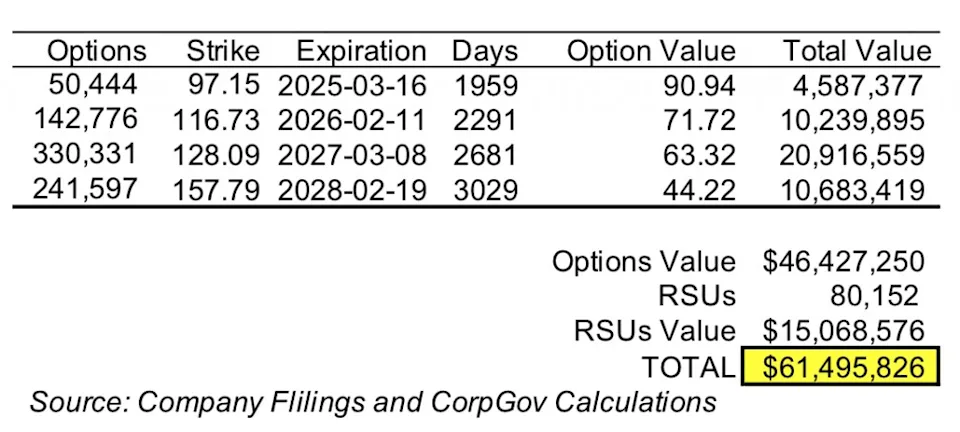Click the RSUs count 80,152
Viewport: 960px width, 432px height.
click(874, 296)
